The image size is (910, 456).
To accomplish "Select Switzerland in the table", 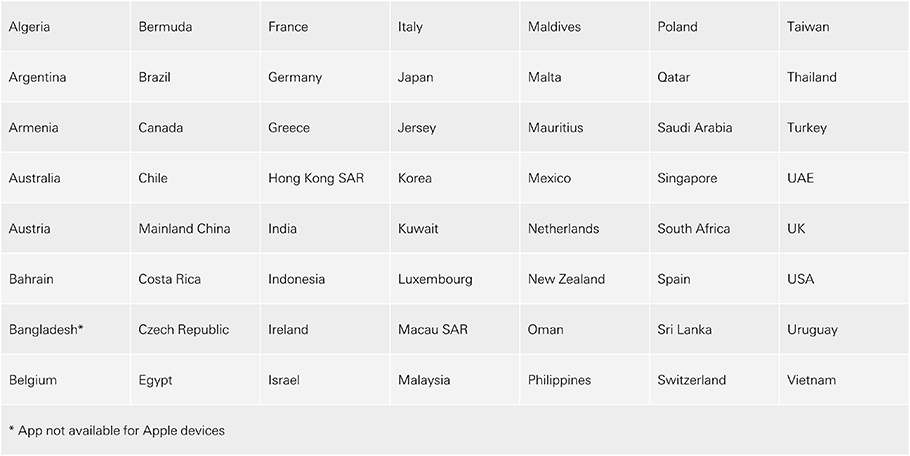I will [691, 380].
